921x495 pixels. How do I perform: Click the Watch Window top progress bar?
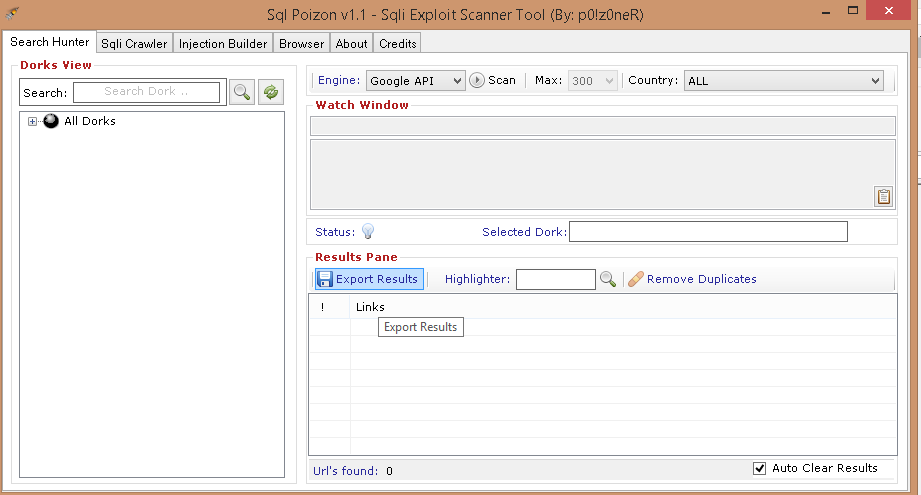tap(603, 126)
